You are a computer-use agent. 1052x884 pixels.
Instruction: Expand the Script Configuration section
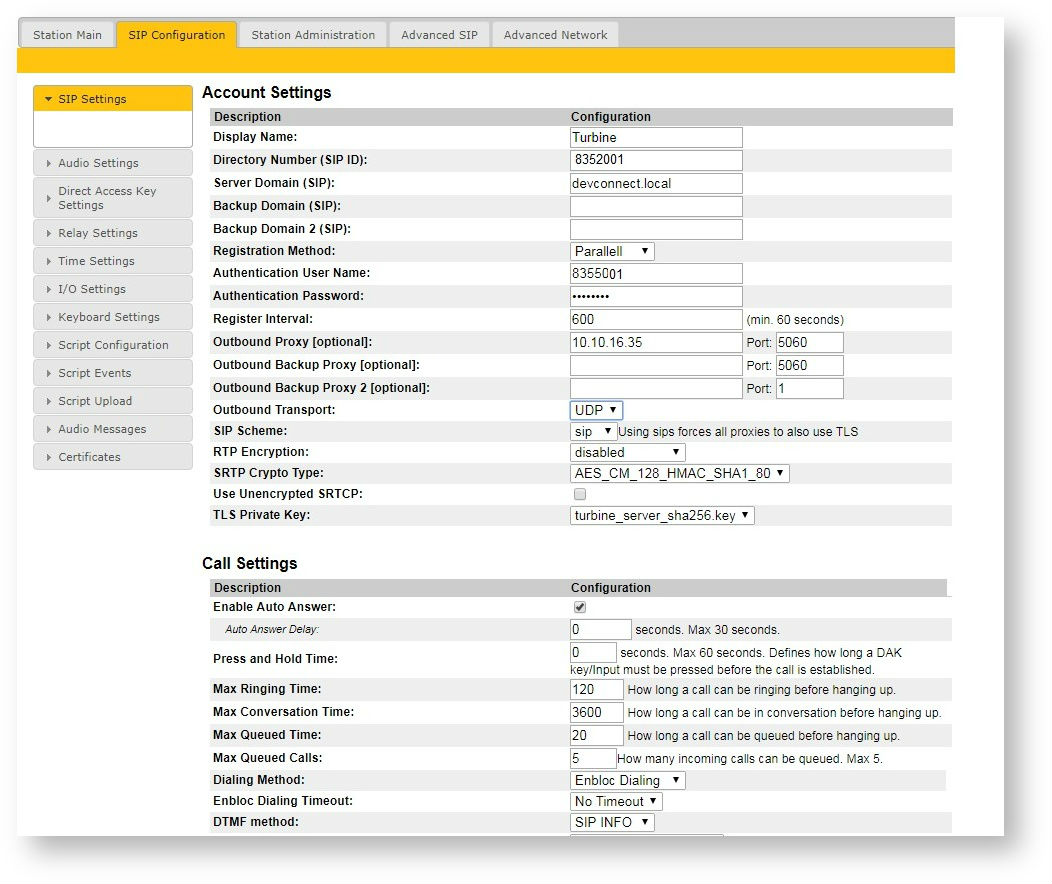point(112,345)
